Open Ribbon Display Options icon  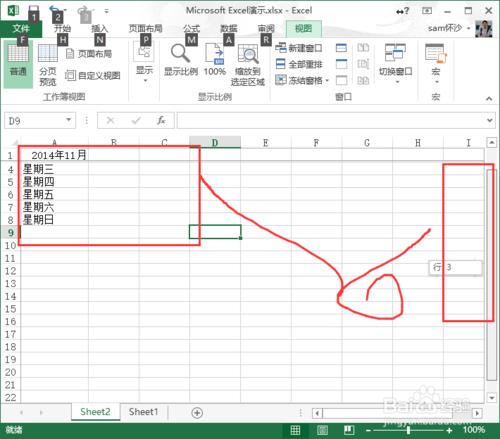(427, 11)
